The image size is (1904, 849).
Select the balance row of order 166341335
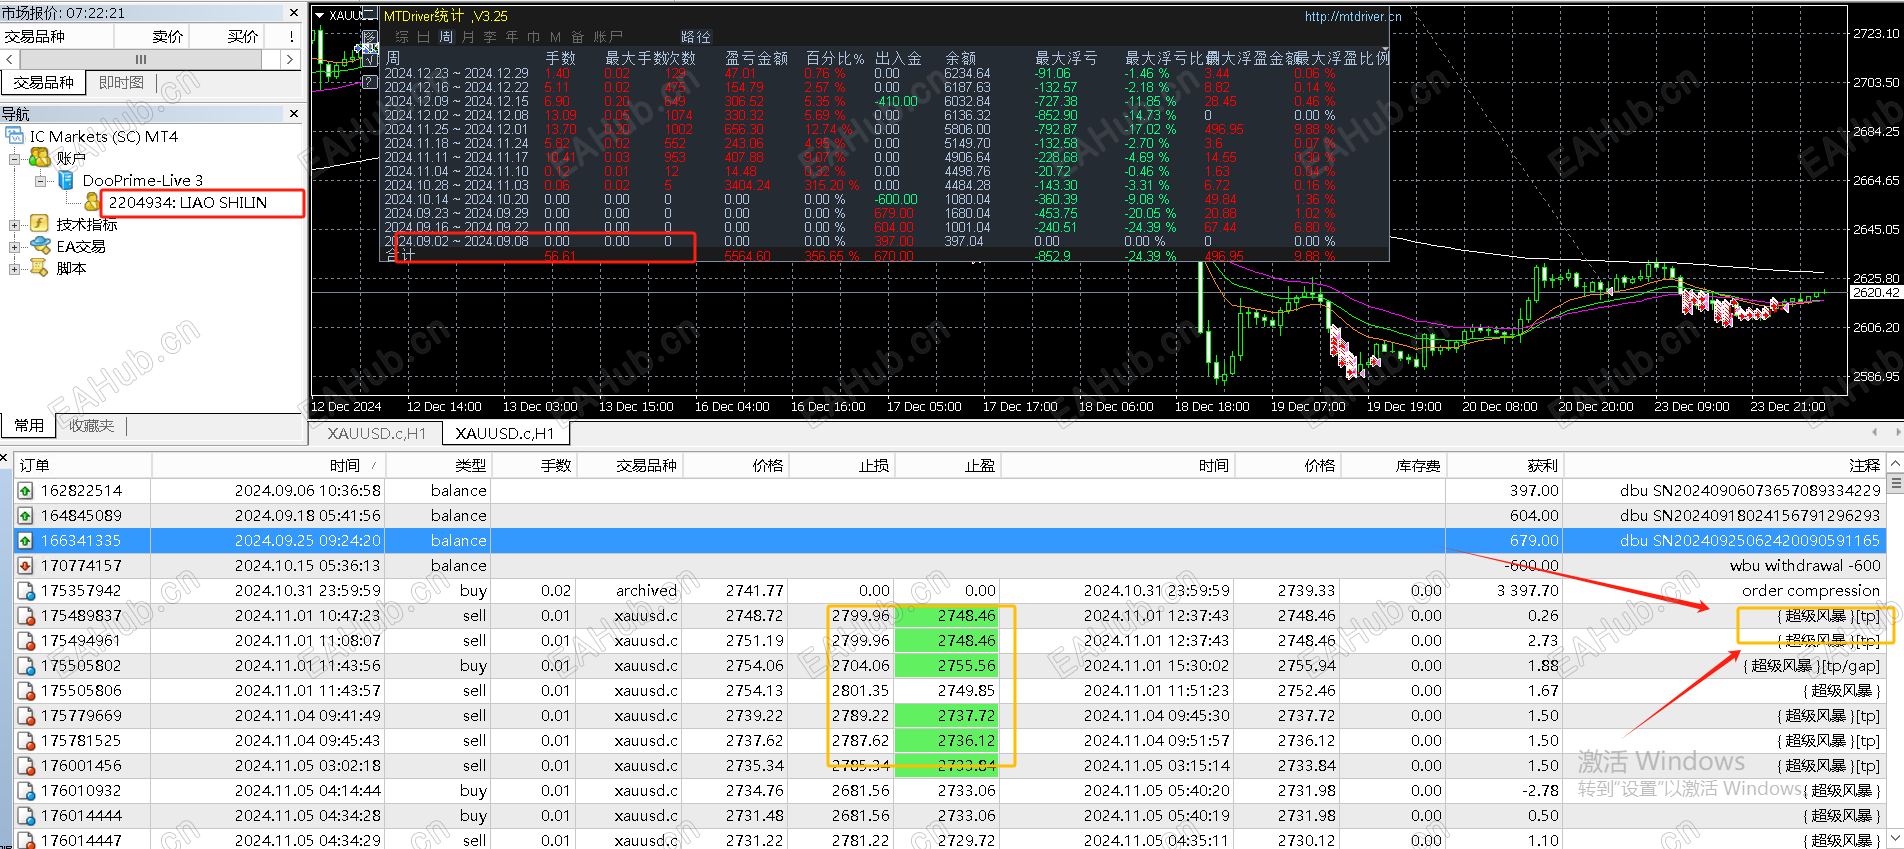(950, 541)
